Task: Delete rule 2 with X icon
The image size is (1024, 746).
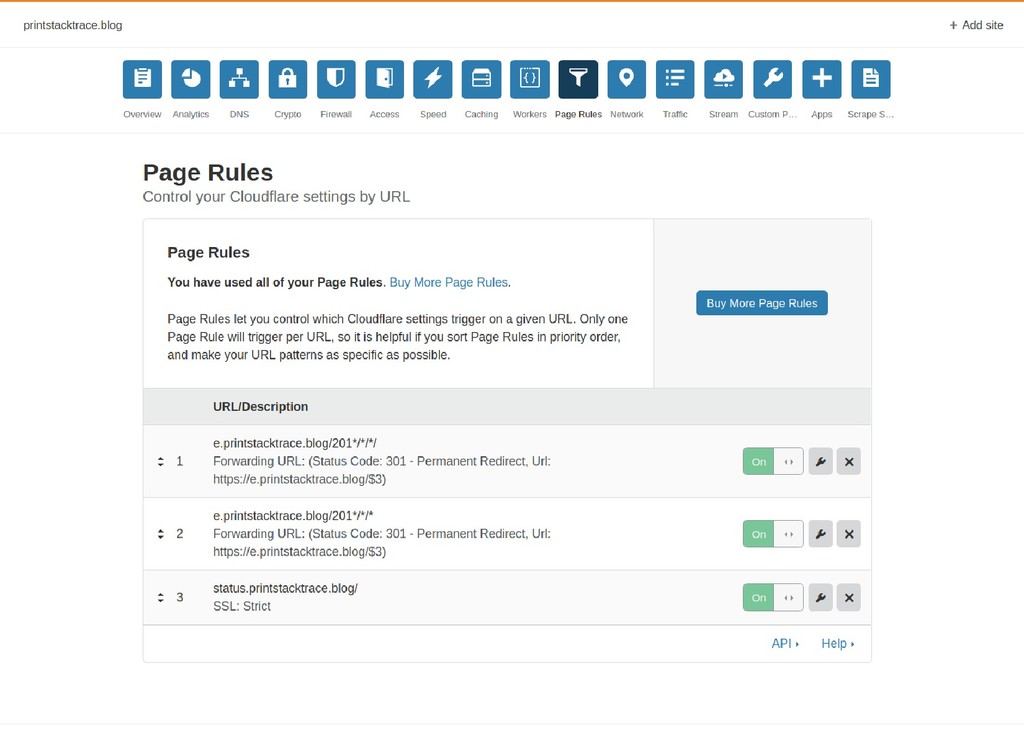Action: point(849,534)
